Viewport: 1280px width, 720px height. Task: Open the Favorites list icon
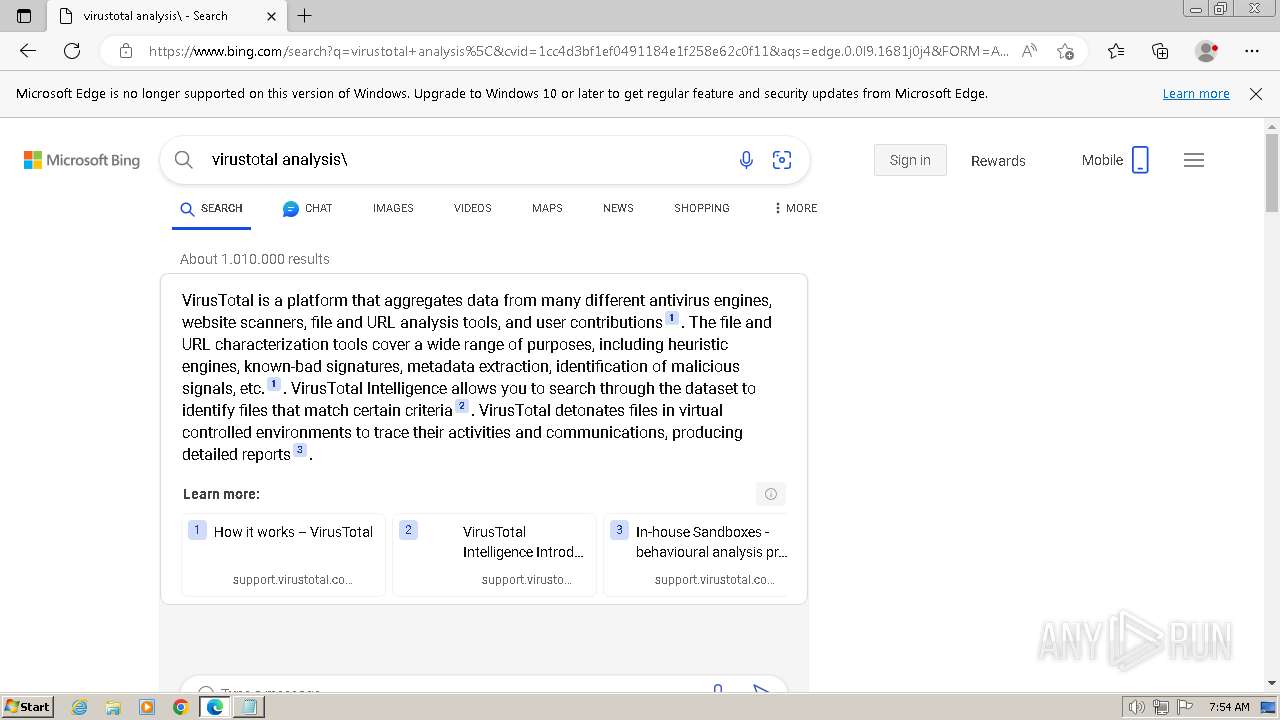(1116, 51)
